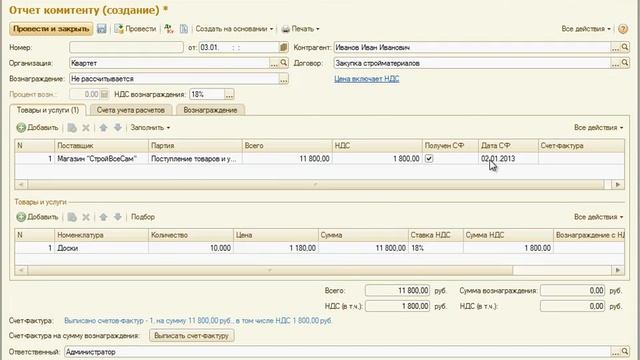
Task: Click the Контрагент field Иванов Иван Иванович
Action: (472, 47)
